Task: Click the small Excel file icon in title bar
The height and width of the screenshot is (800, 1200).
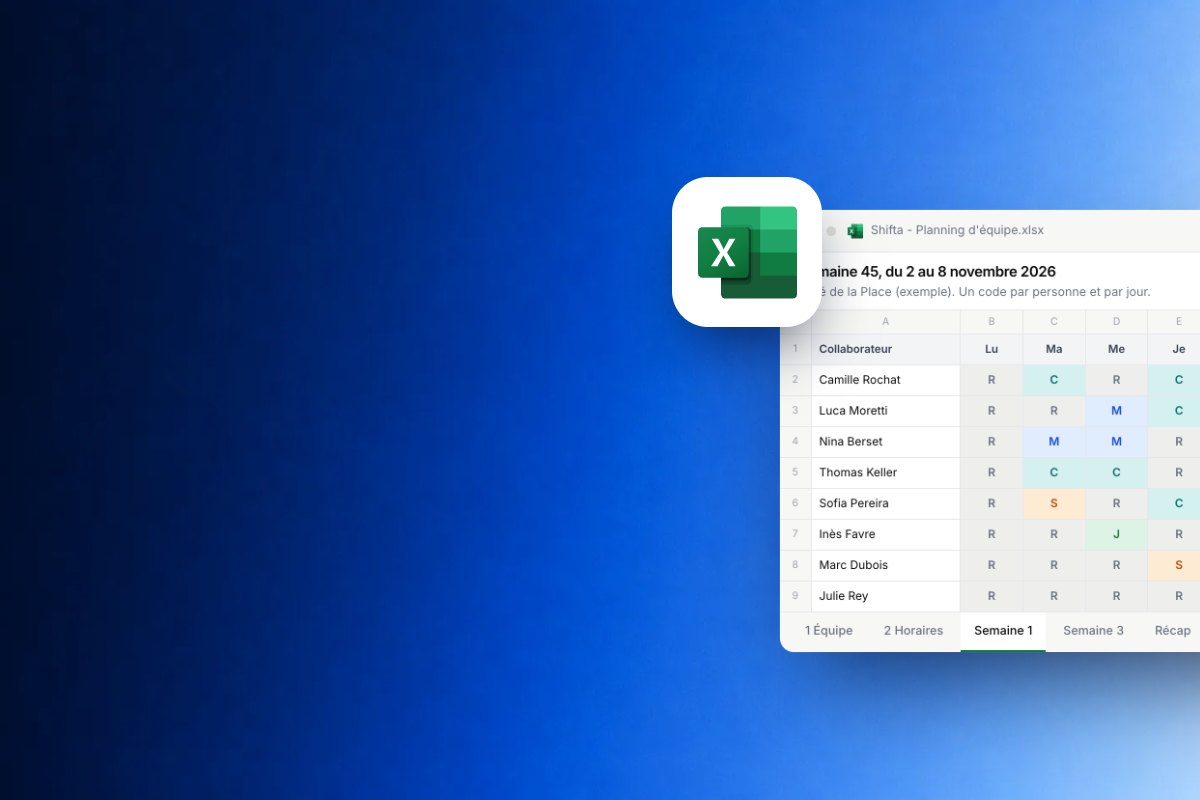Action: pos(855,230)
